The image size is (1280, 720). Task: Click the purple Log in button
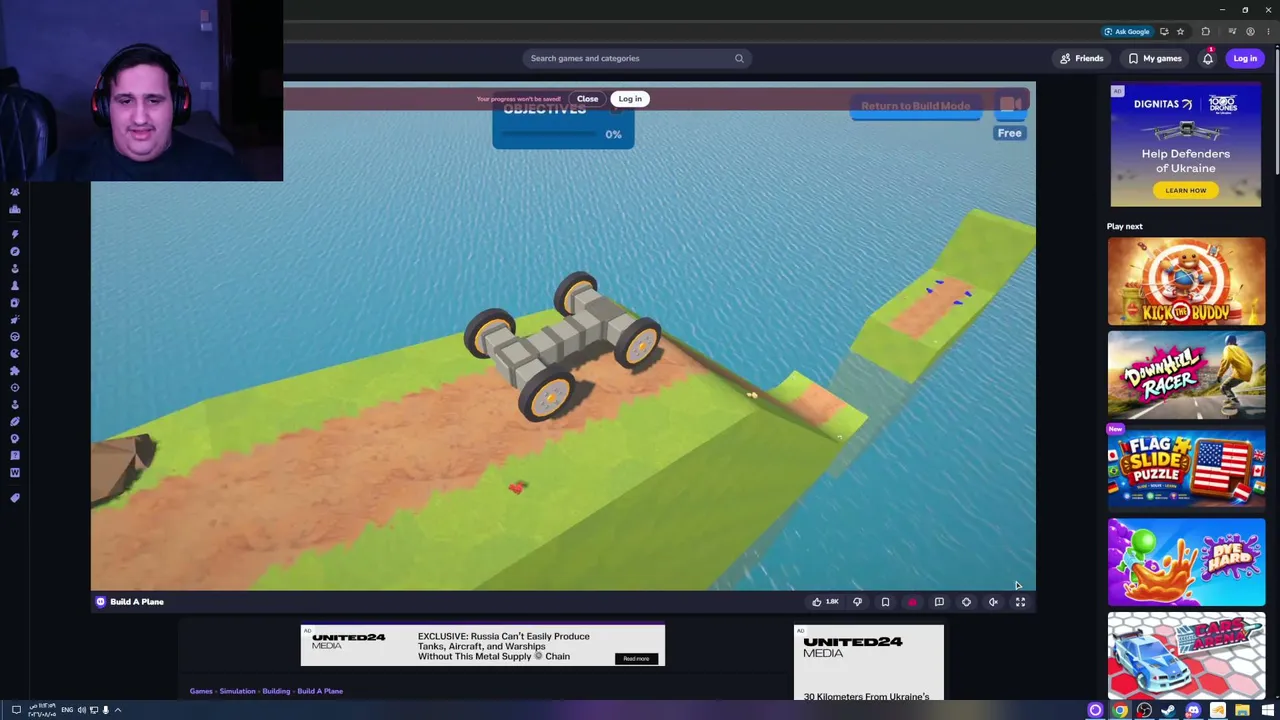pos(1245,58)
